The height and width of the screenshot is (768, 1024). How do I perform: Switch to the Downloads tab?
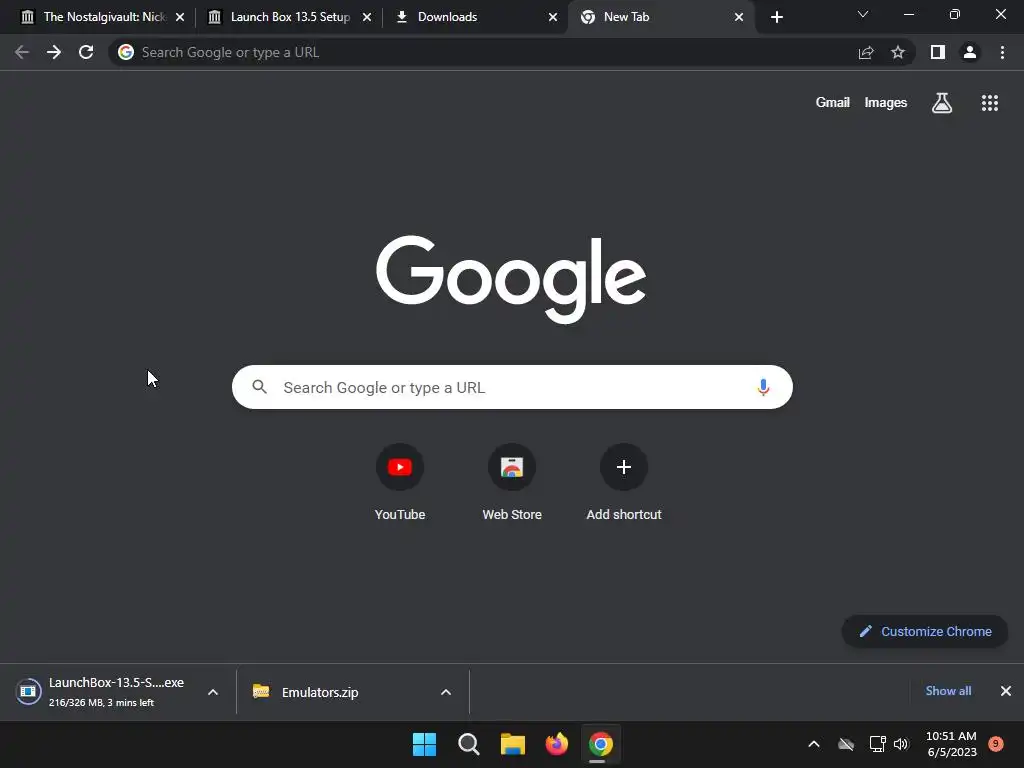(x=474, y=17)
